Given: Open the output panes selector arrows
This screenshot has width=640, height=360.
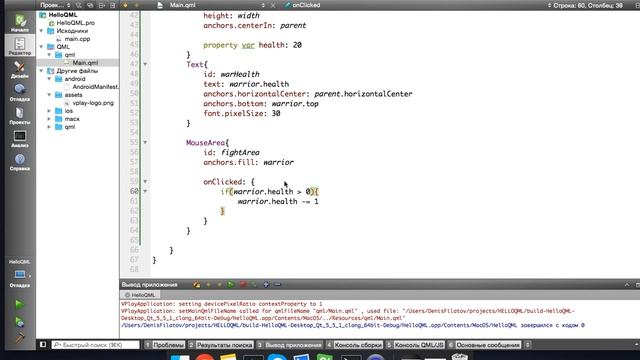Looking at the screenshot, I should [x=527, y=345].
